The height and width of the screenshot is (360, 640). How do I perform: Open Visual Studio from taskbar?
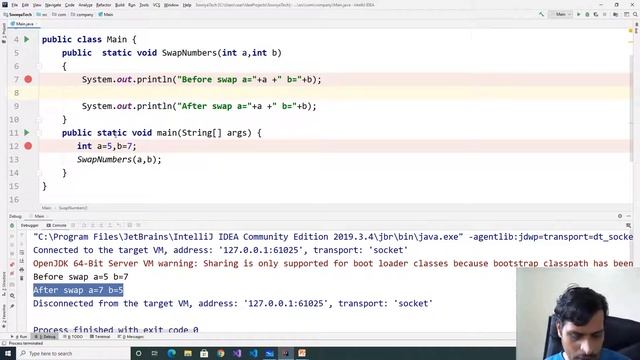tap(237, 353)
